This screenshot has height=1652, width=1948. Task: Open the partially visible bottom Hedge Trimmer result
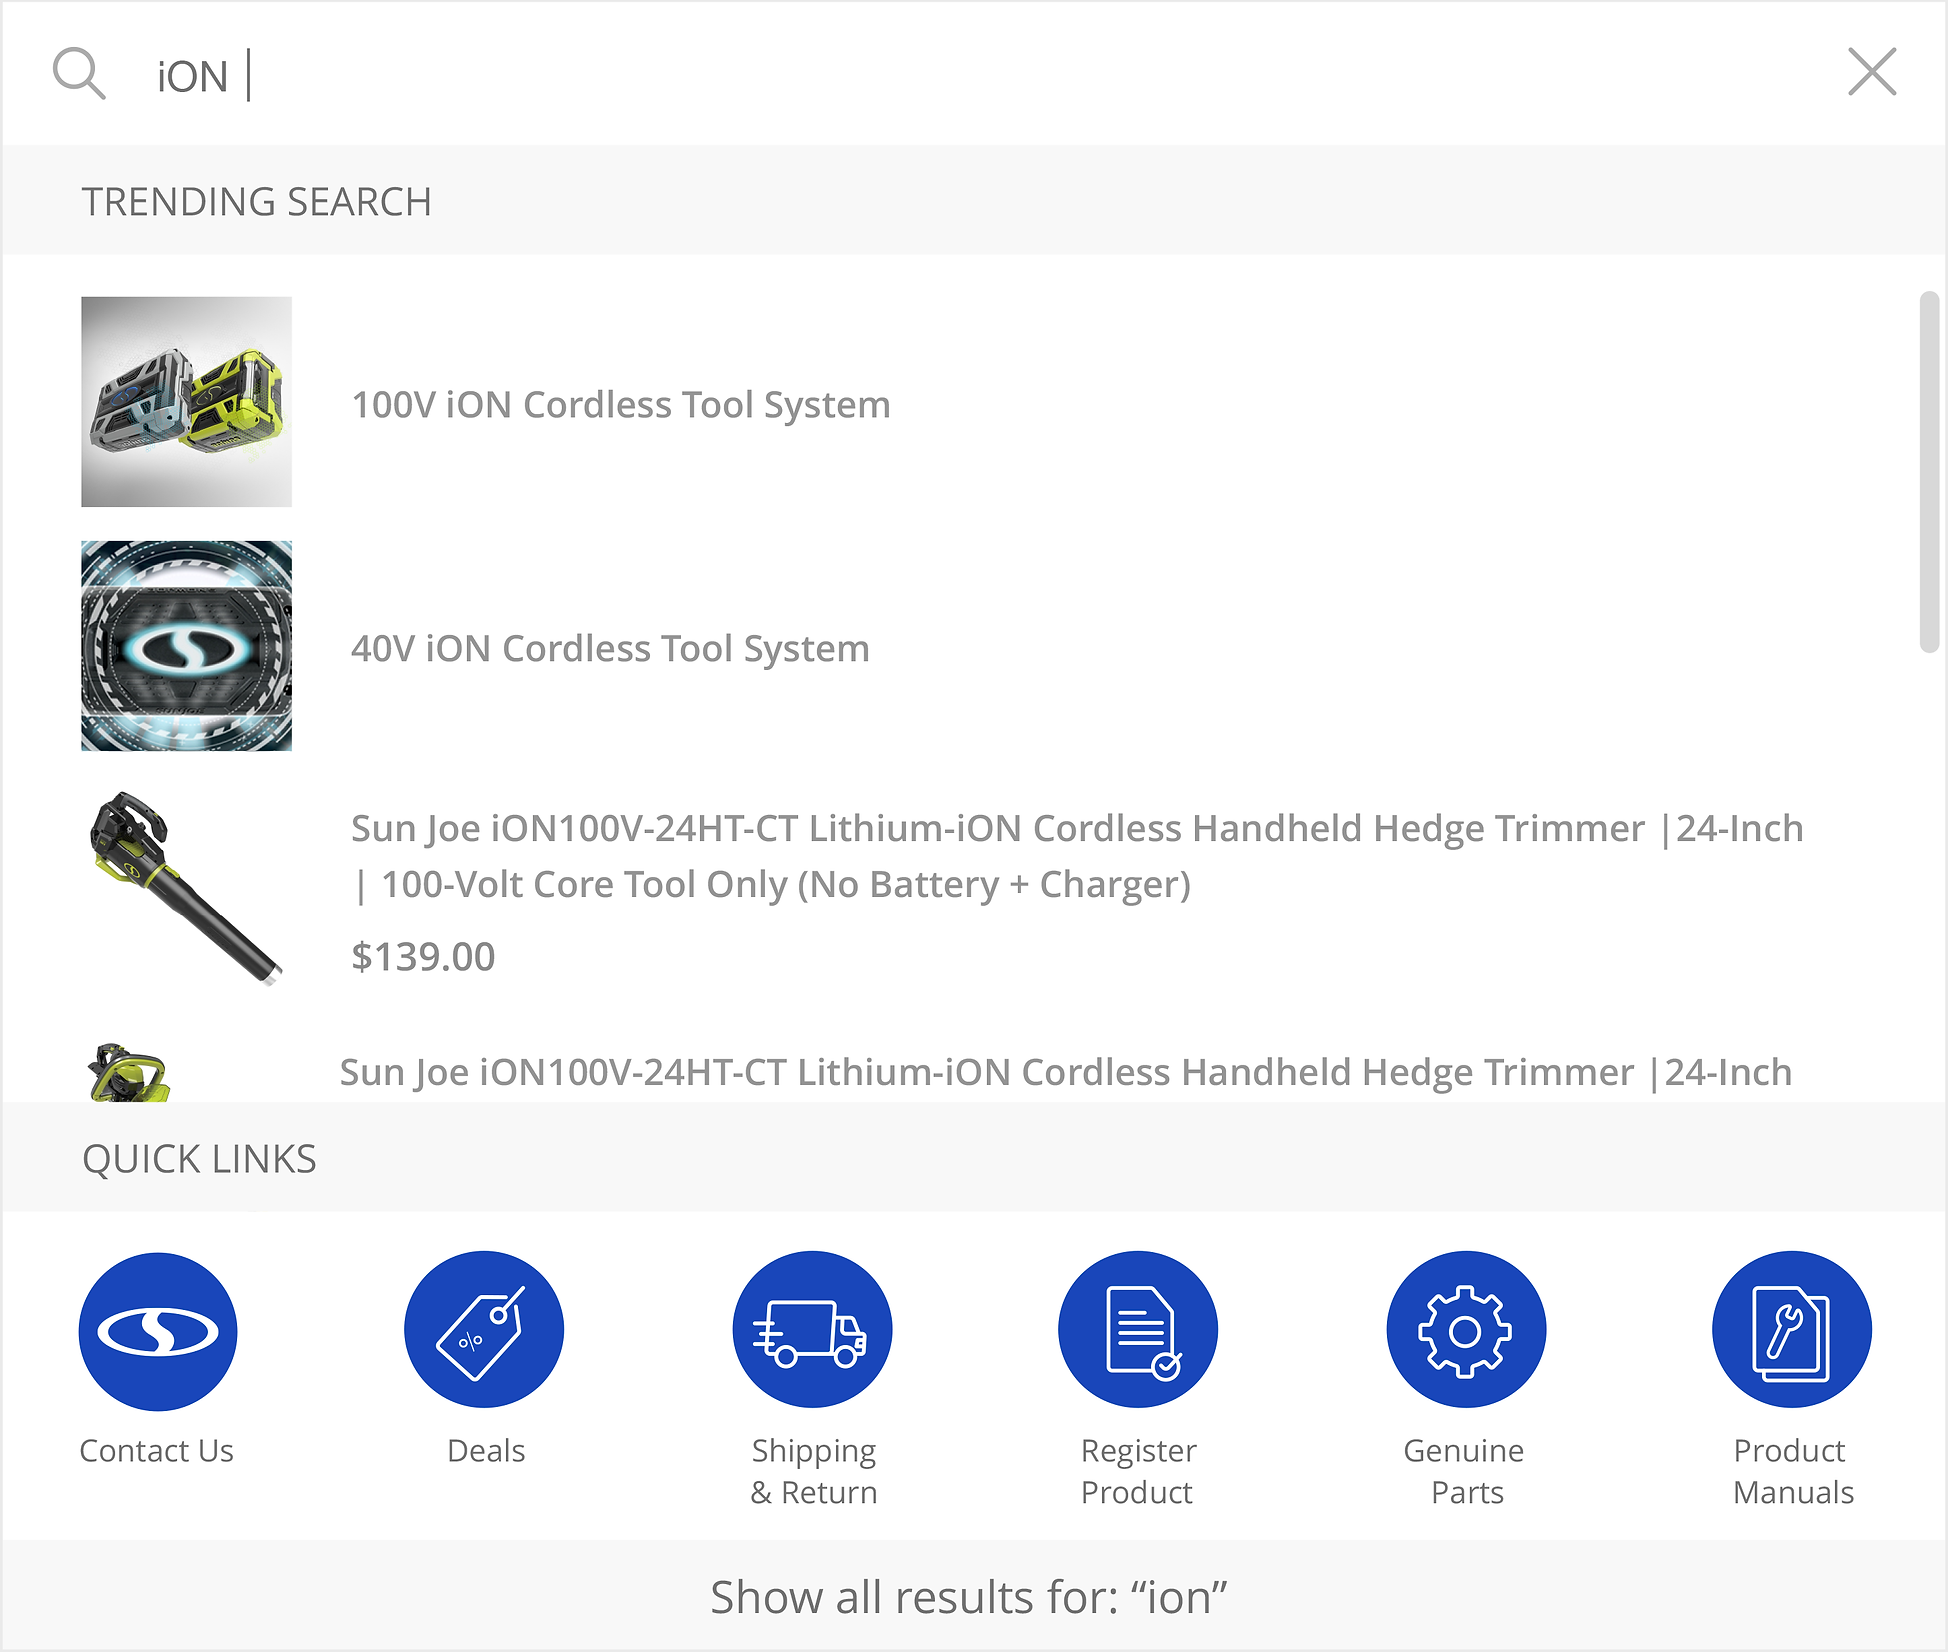click(1065, 1072)
